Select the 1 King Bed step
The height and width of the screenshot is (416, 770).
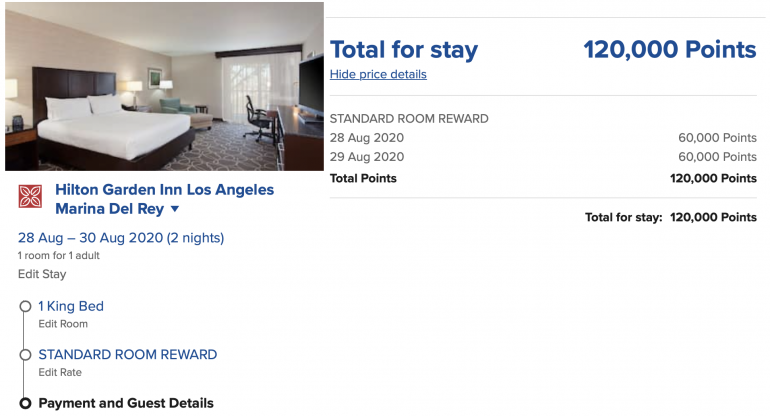click(70, 306)
